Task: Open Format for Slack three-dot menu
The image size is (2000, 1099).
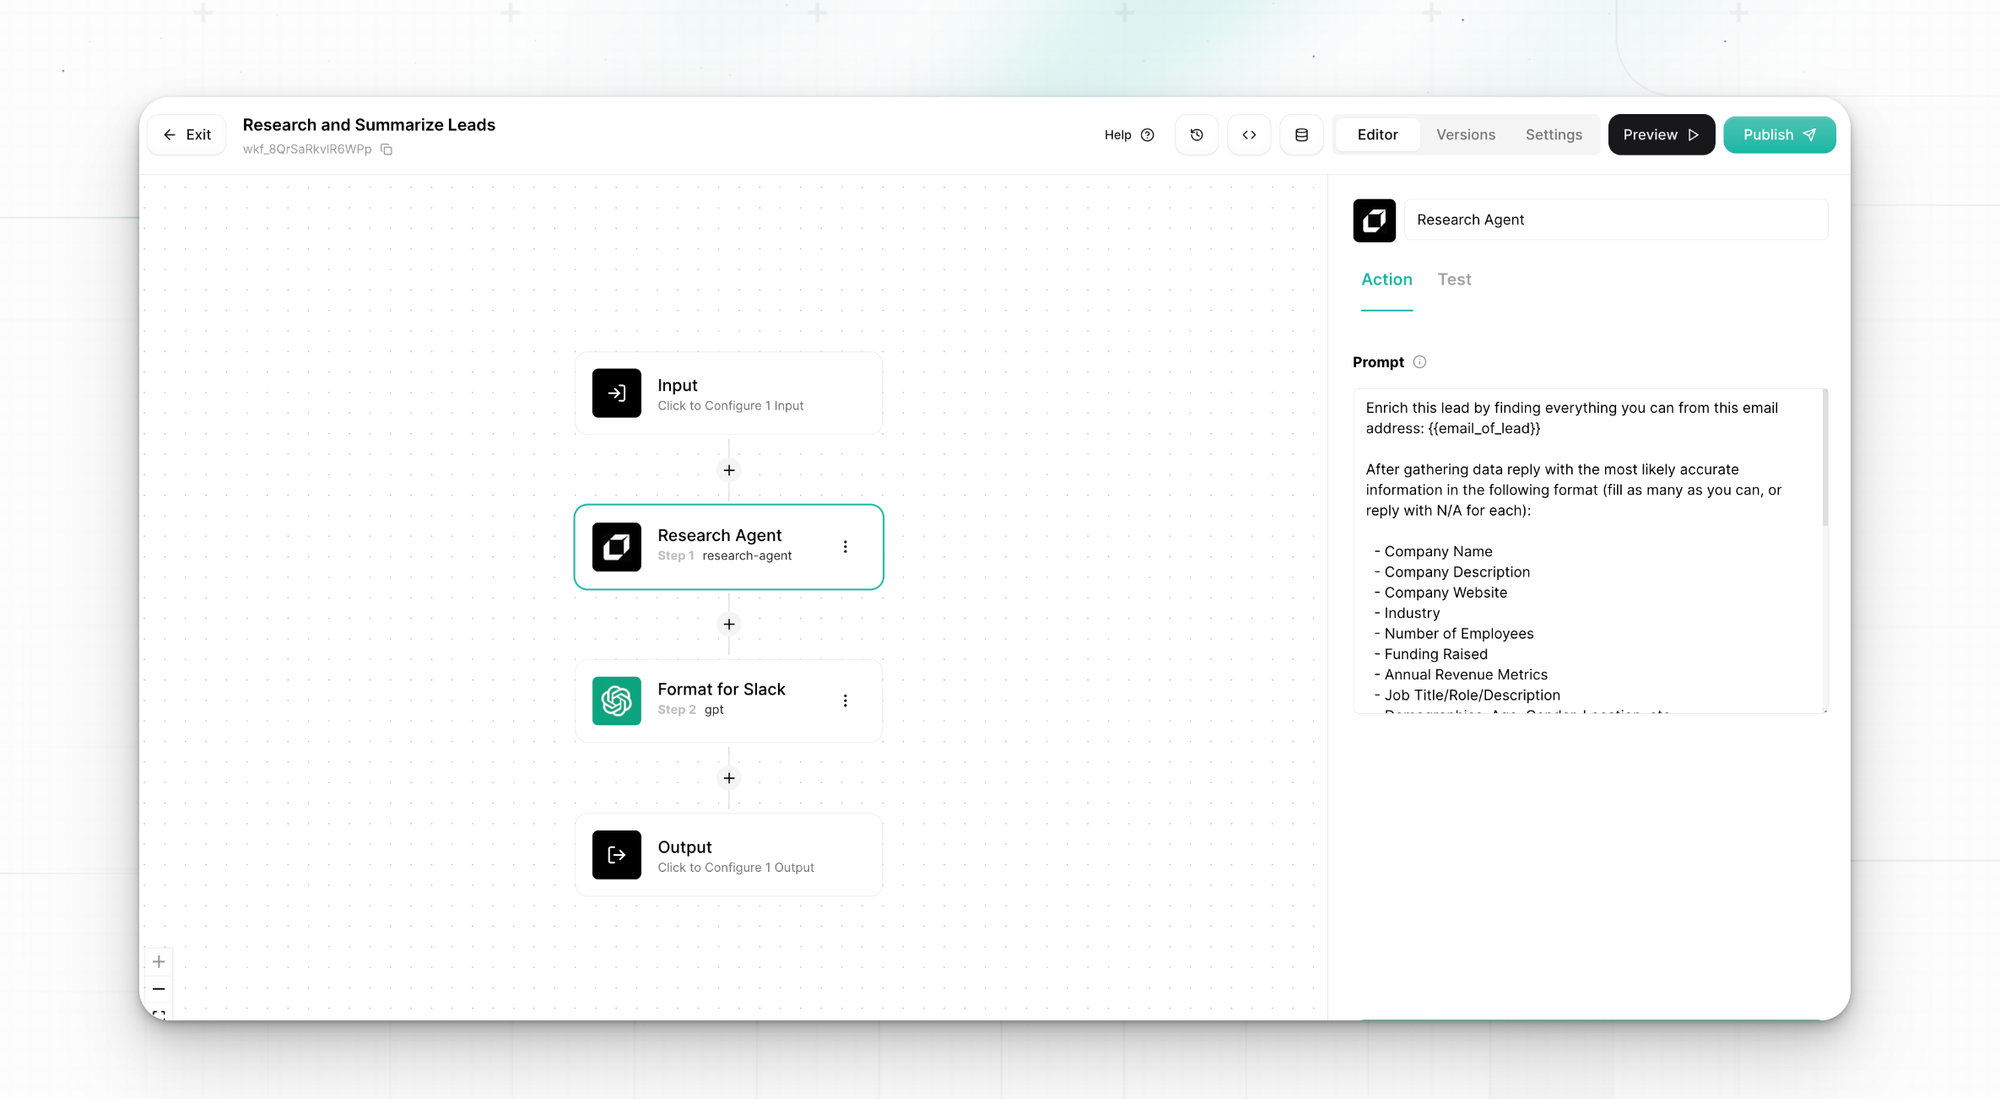Action: tap(845, 701)
